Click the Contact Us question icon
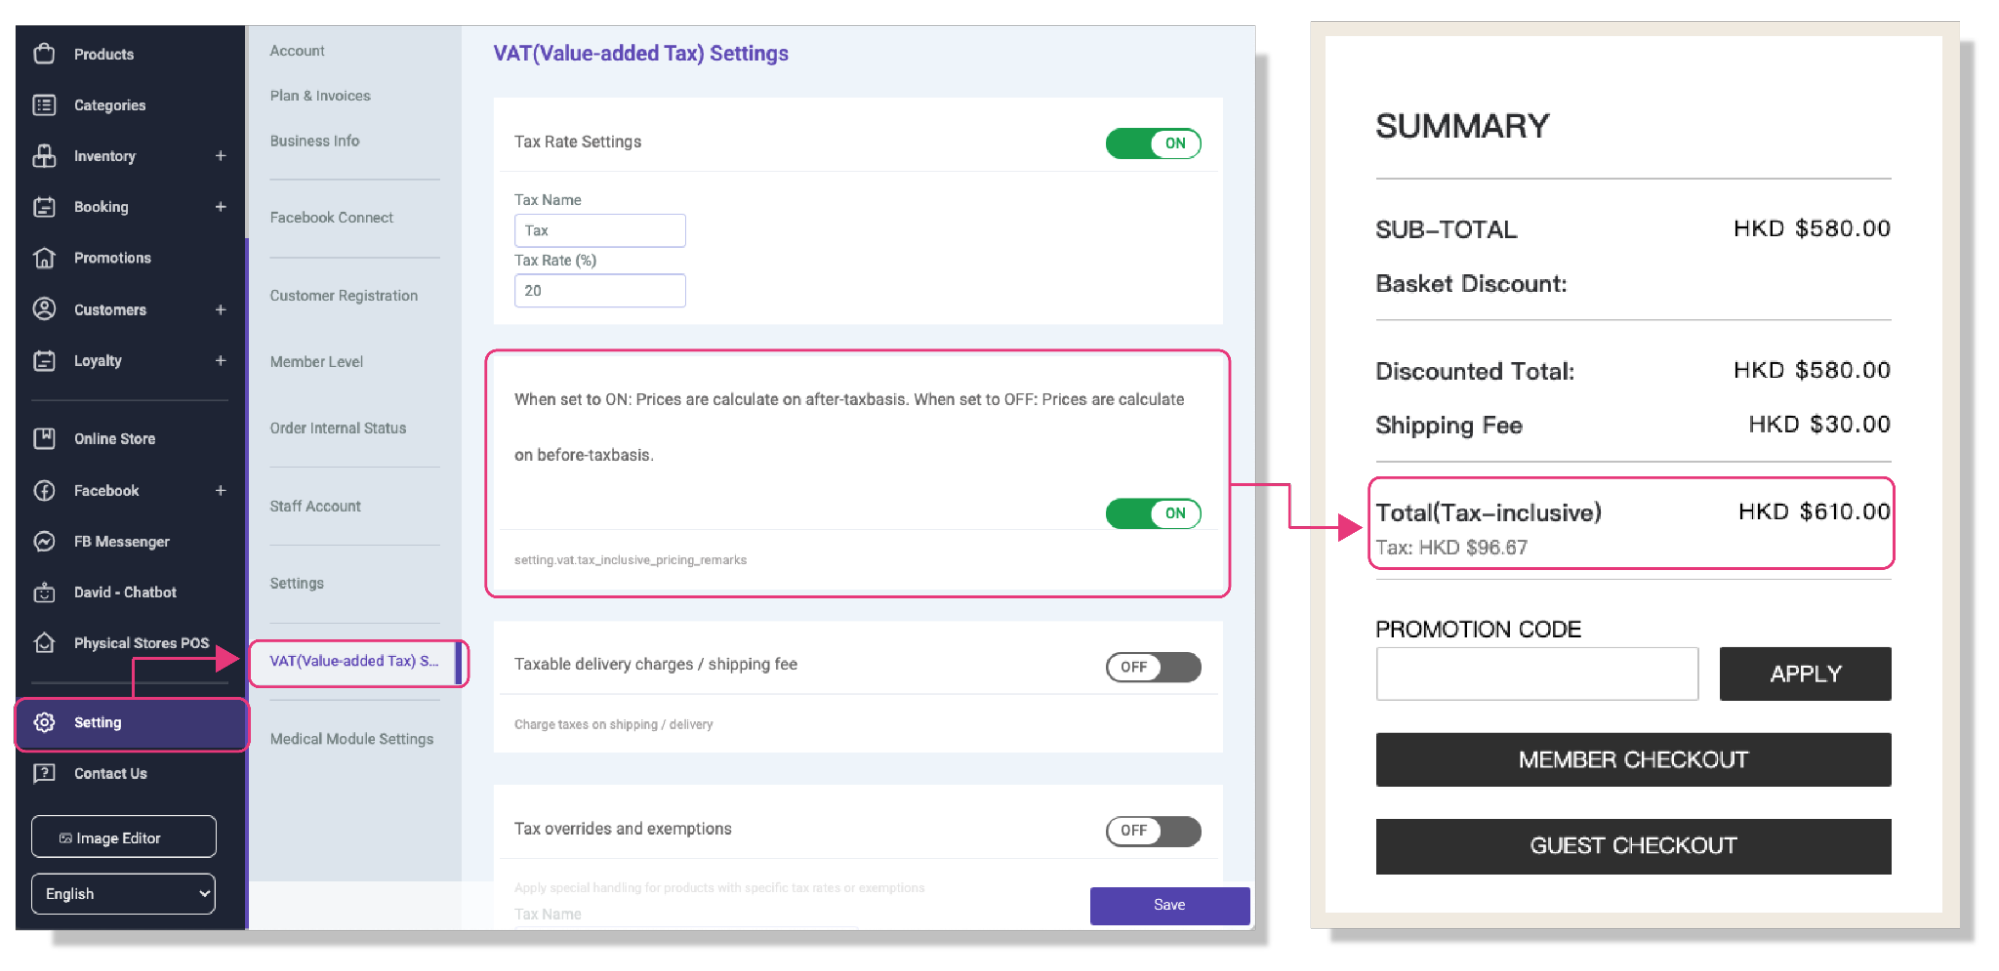 point(44,773)
